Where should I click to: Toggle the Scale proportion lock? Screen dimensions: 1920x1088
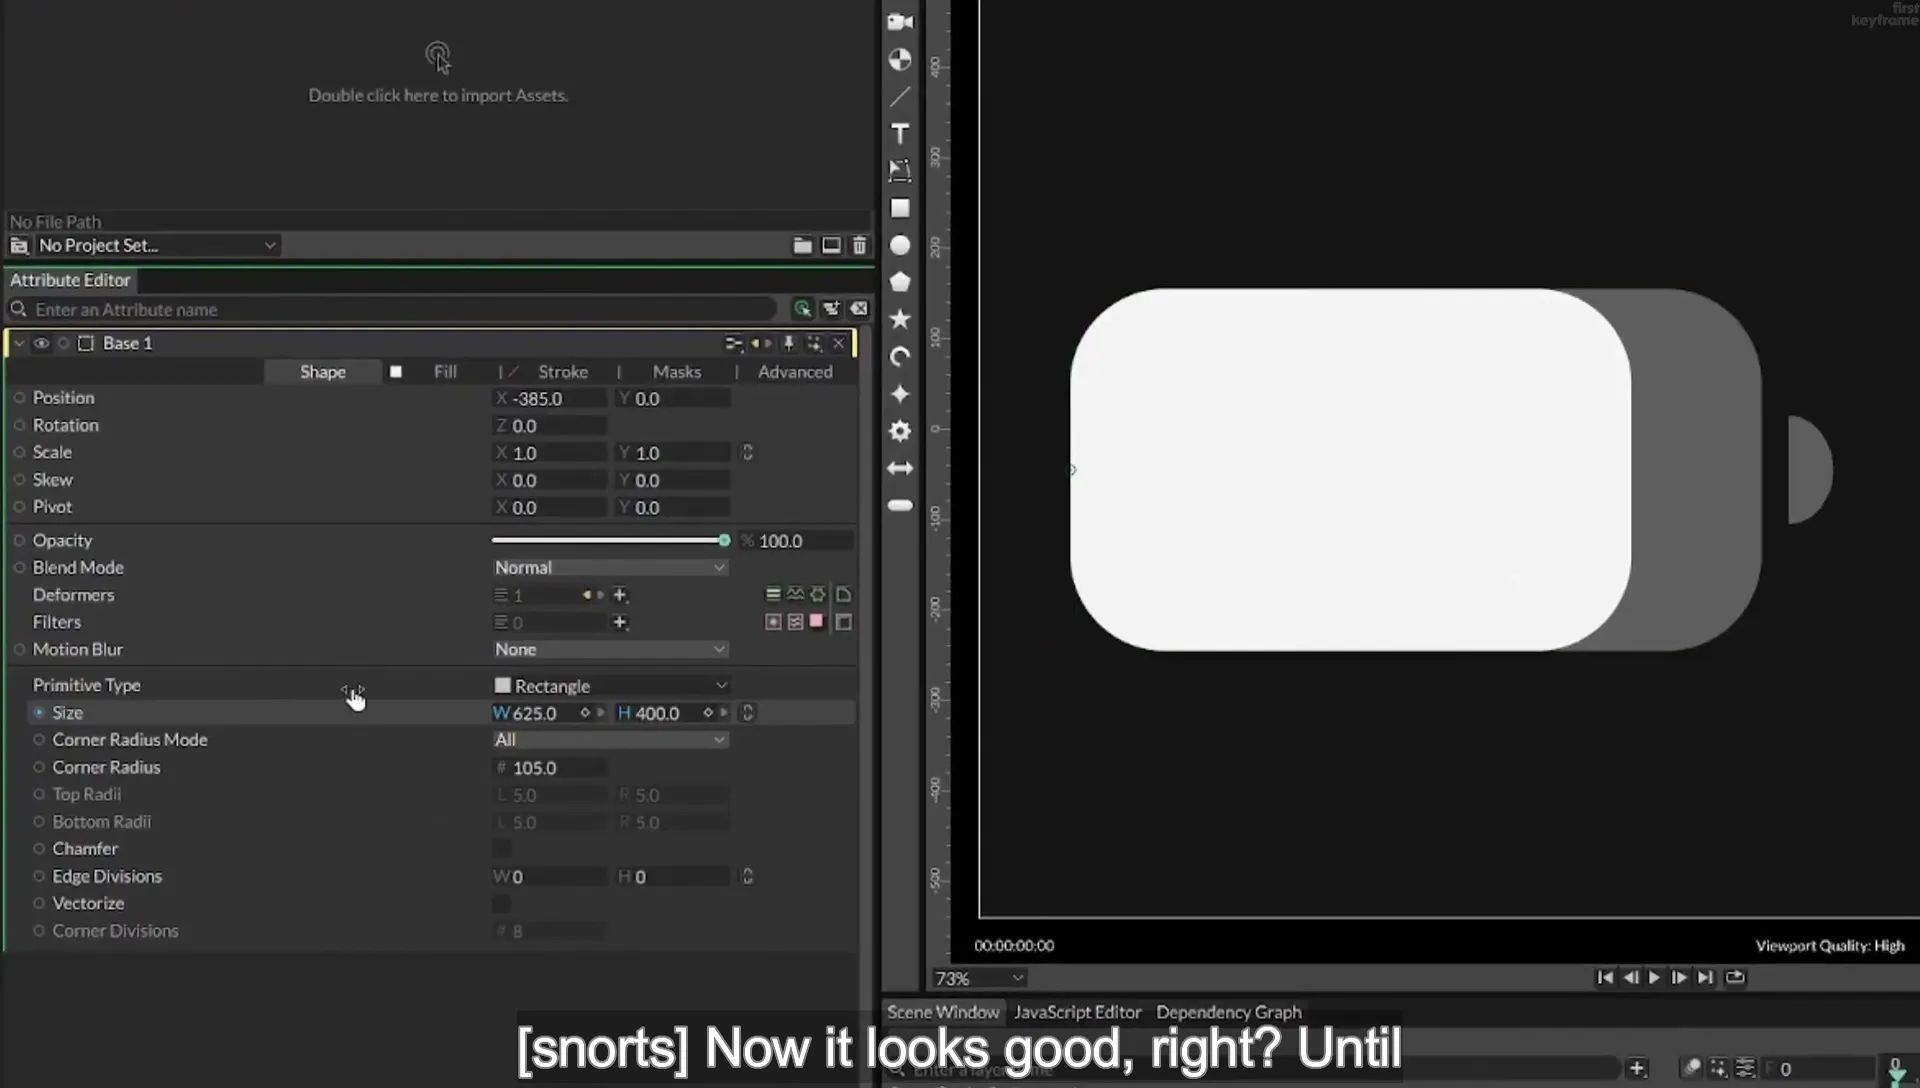pos(747,453)
